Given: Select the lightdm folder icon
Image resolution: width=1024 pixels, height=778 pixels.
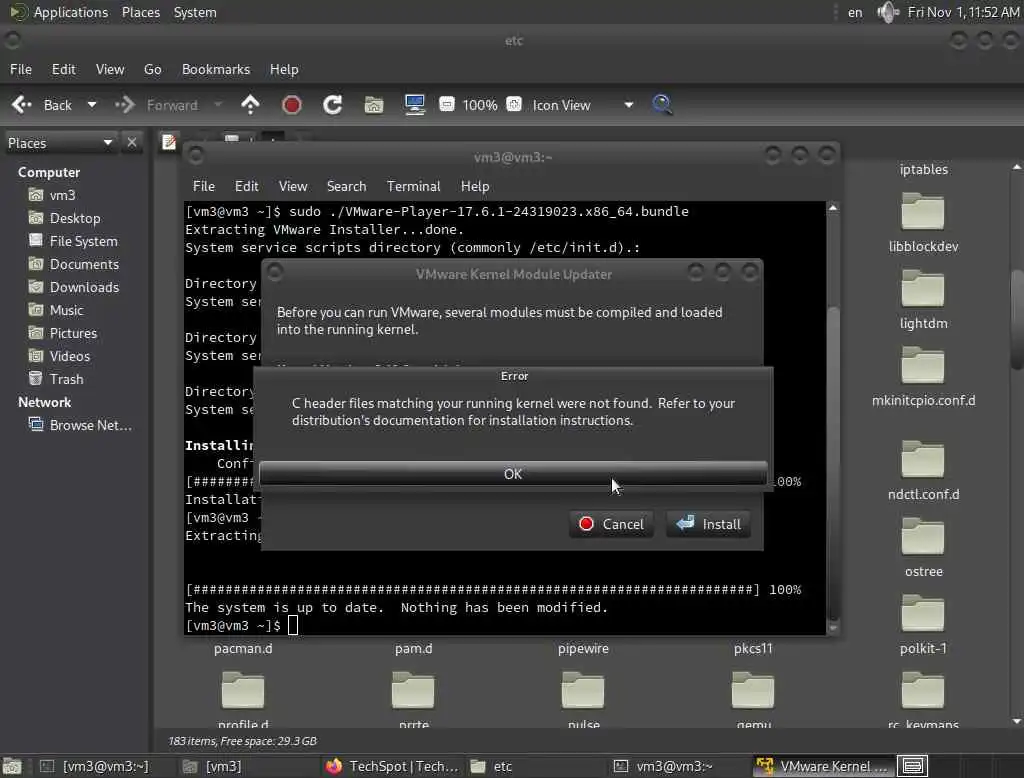Looking at the screenshot, I should (x=922, y=288).
